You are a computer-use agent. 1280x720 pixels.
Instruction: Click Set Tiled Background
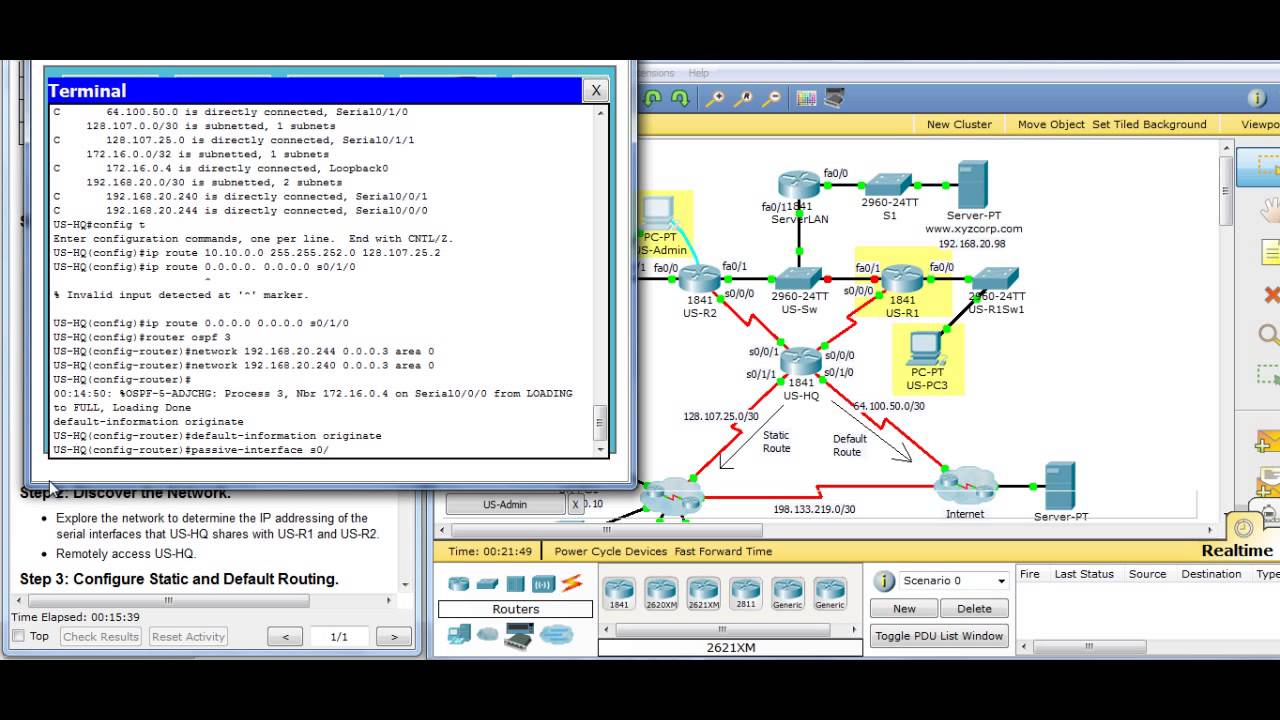coord(1149,124)
